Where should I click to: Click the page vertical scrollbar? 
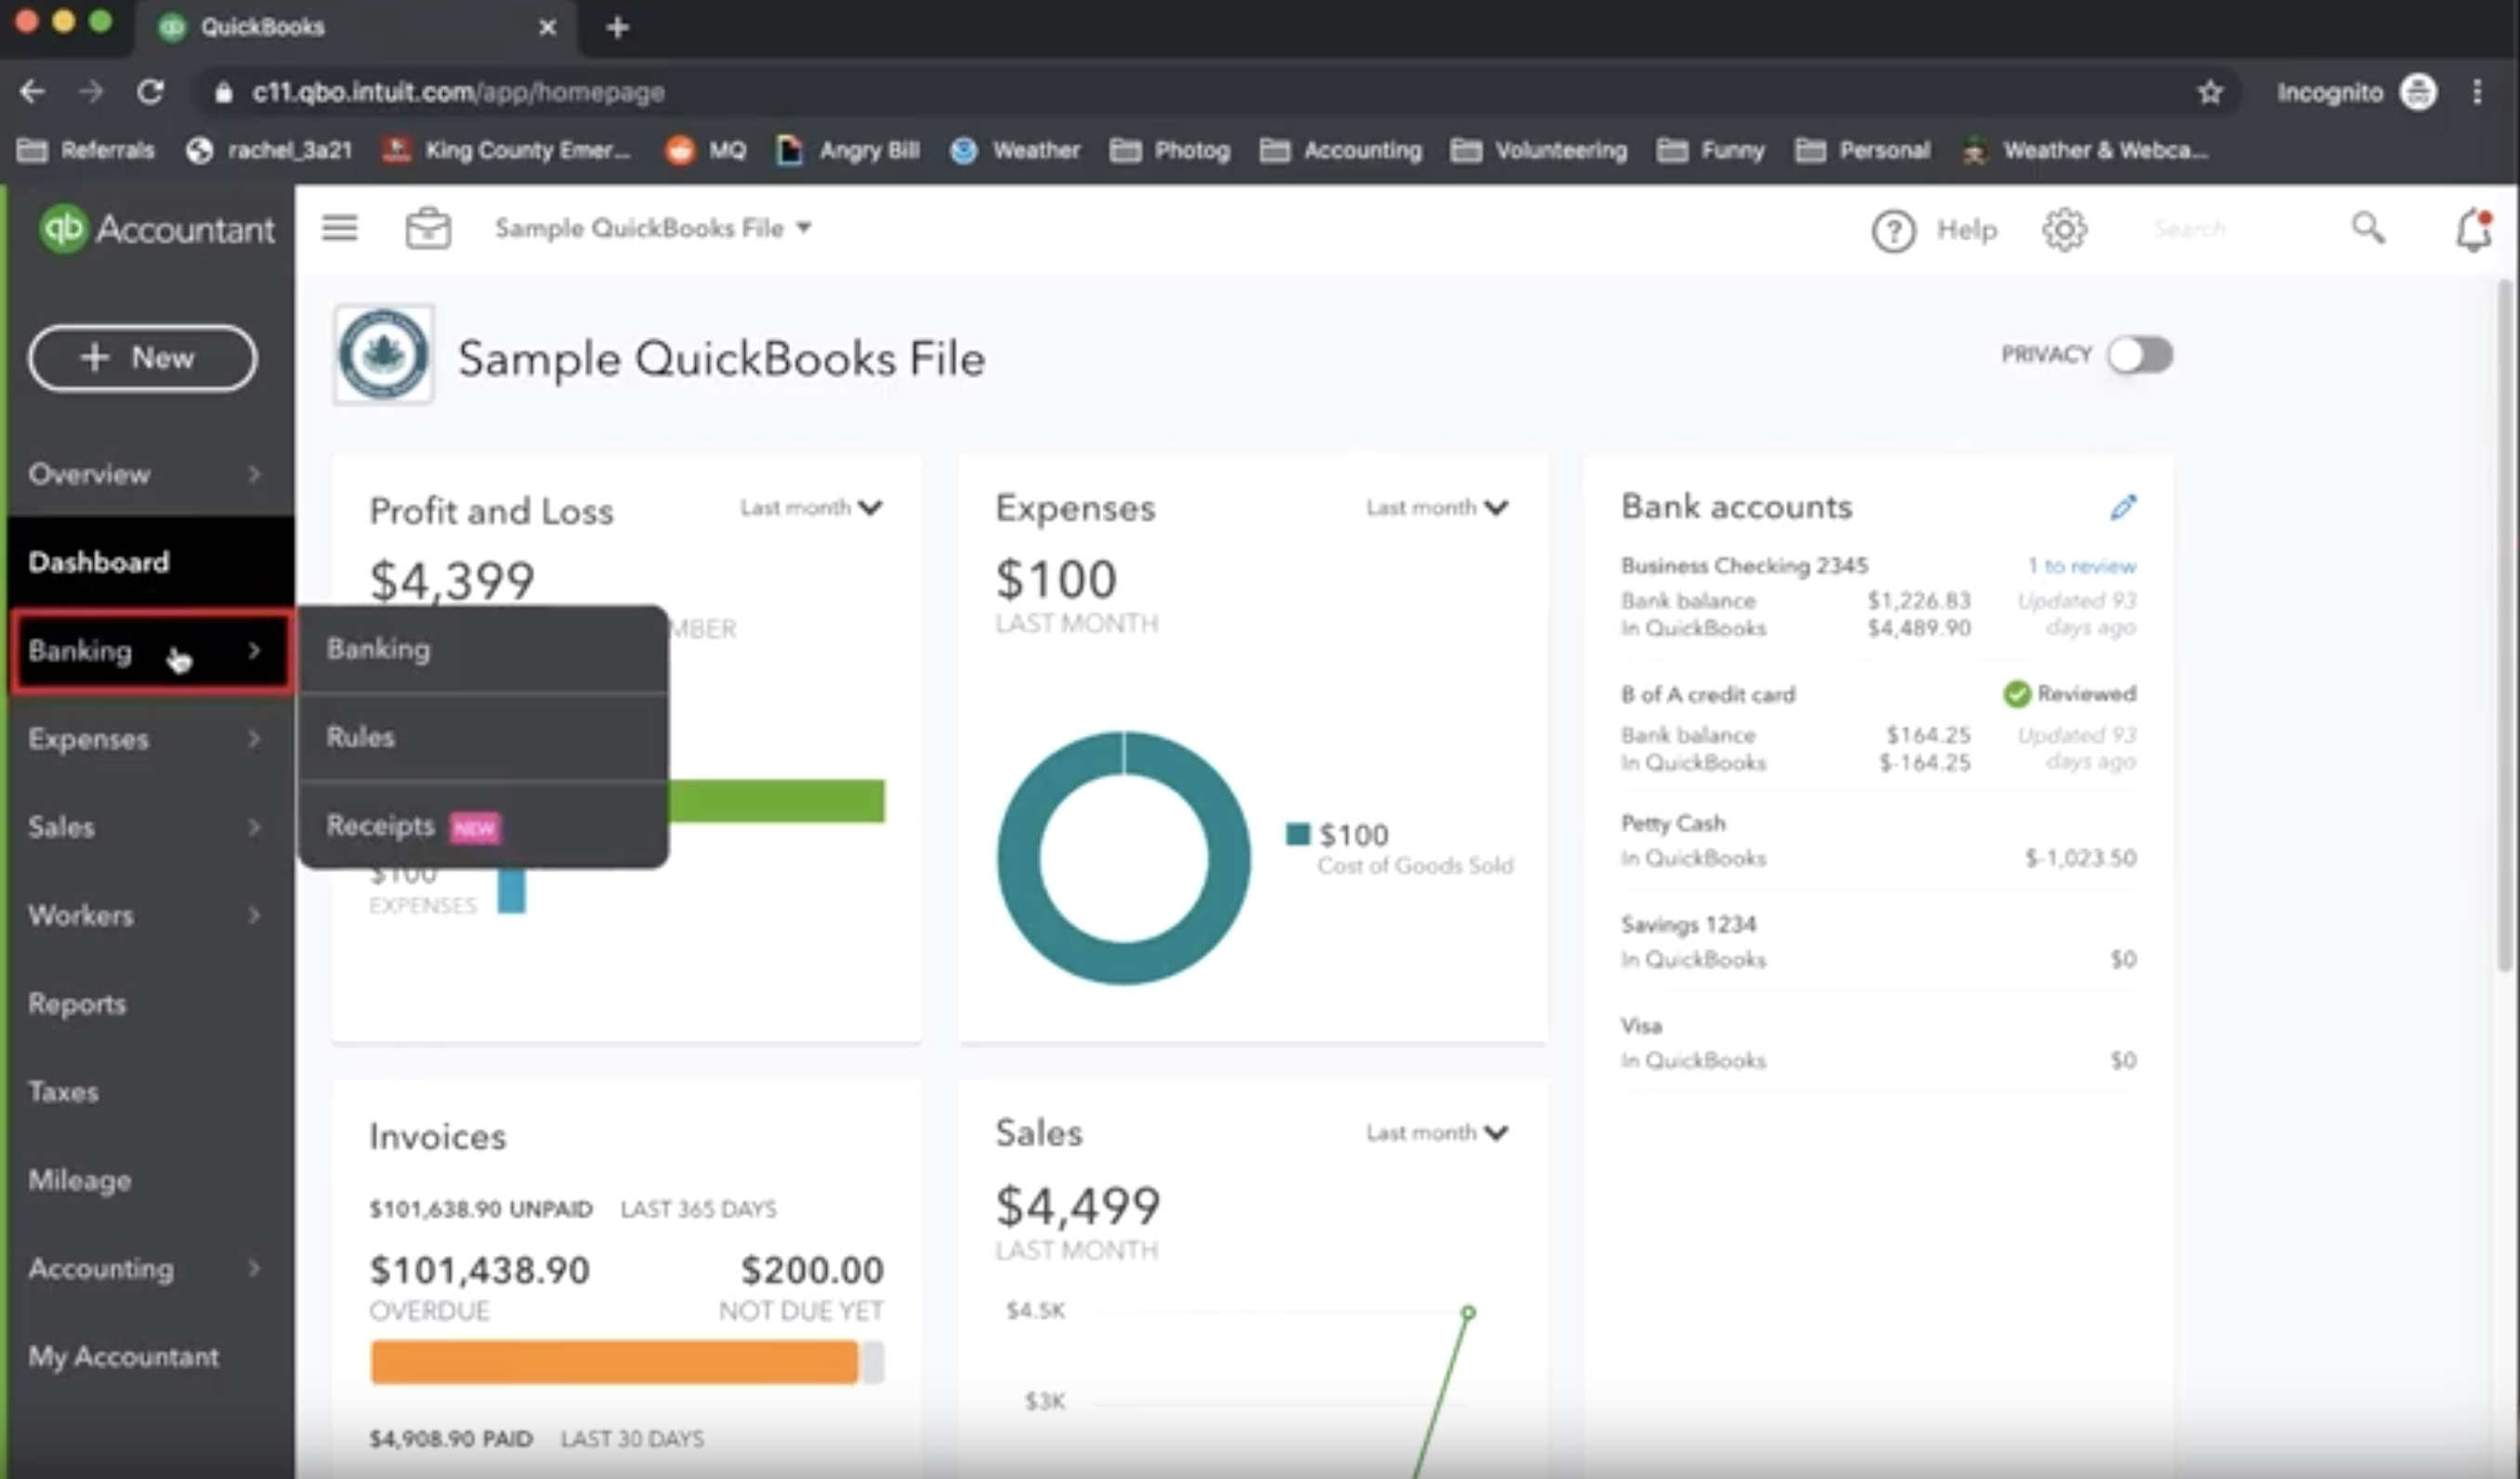tap(2505, 626)
